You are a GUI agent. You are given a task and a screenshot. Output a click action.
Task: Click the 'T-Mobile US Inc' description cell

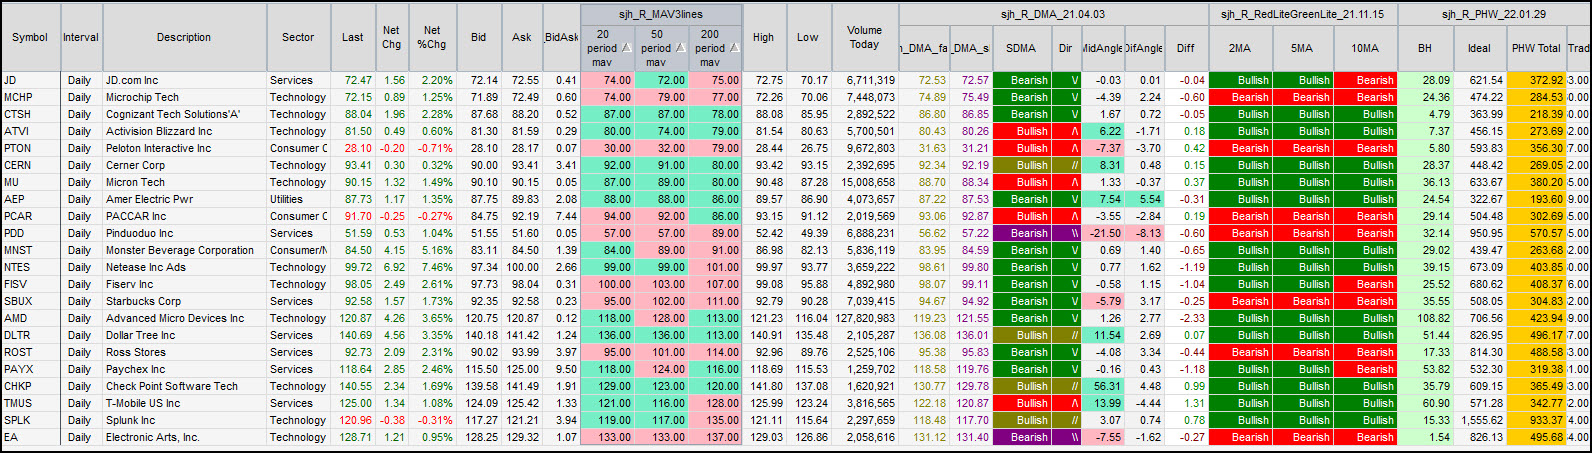click(184, 403)
